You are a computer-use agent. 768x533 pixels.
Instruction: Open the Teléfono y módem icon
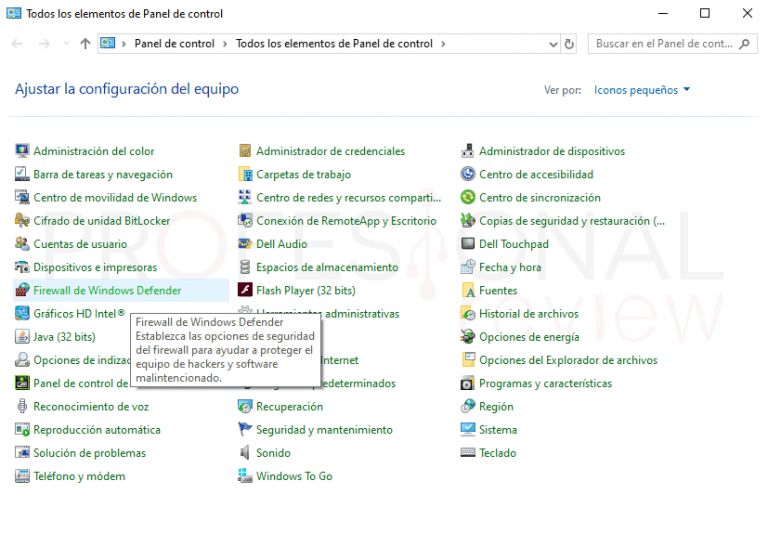tap(22, 476)
